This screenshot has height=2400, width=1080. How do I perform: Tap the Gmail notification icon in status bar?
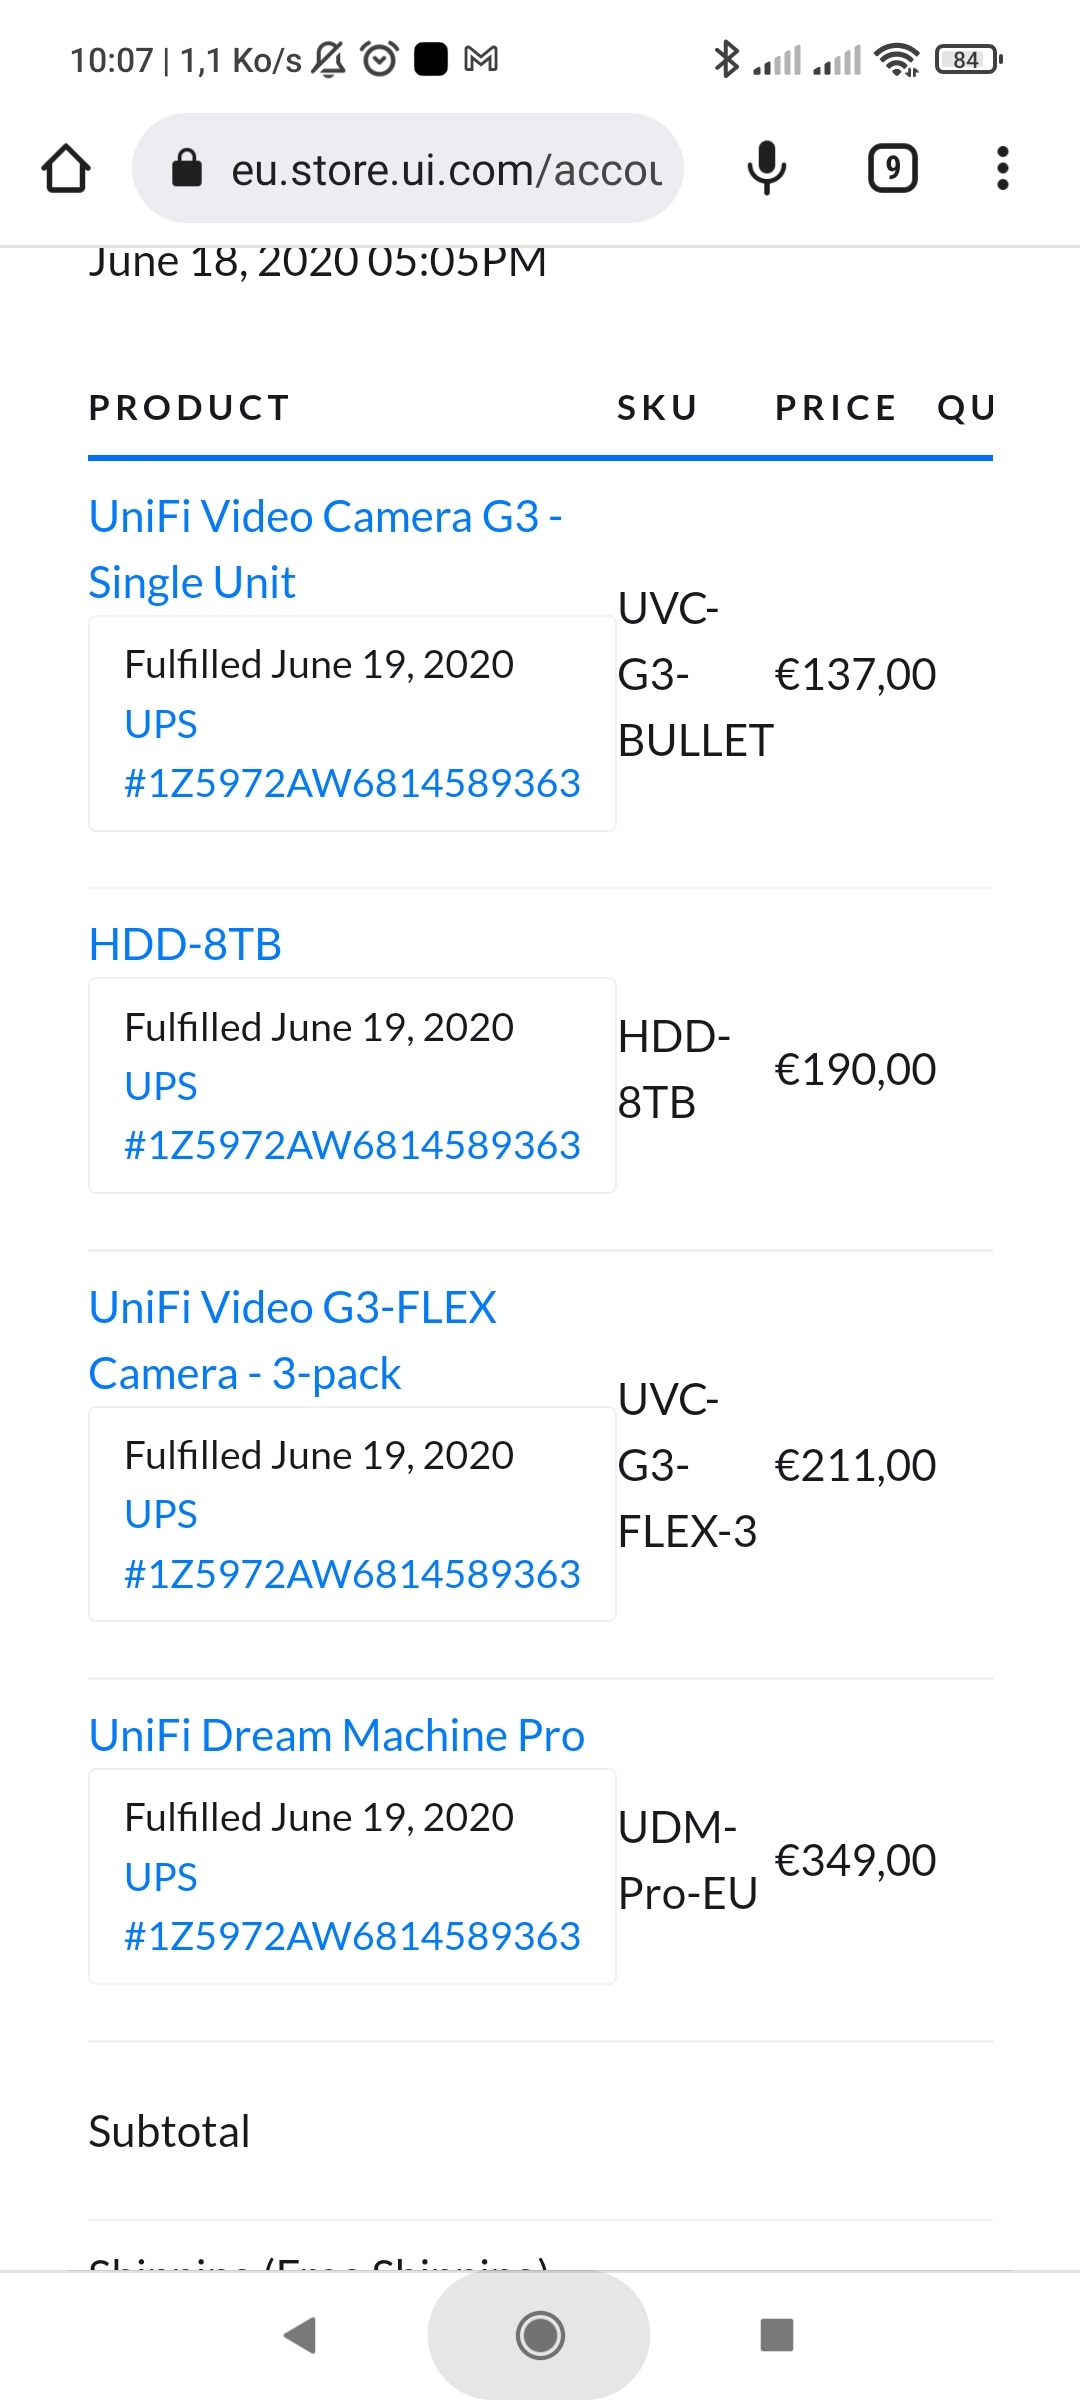pos(481,60)
